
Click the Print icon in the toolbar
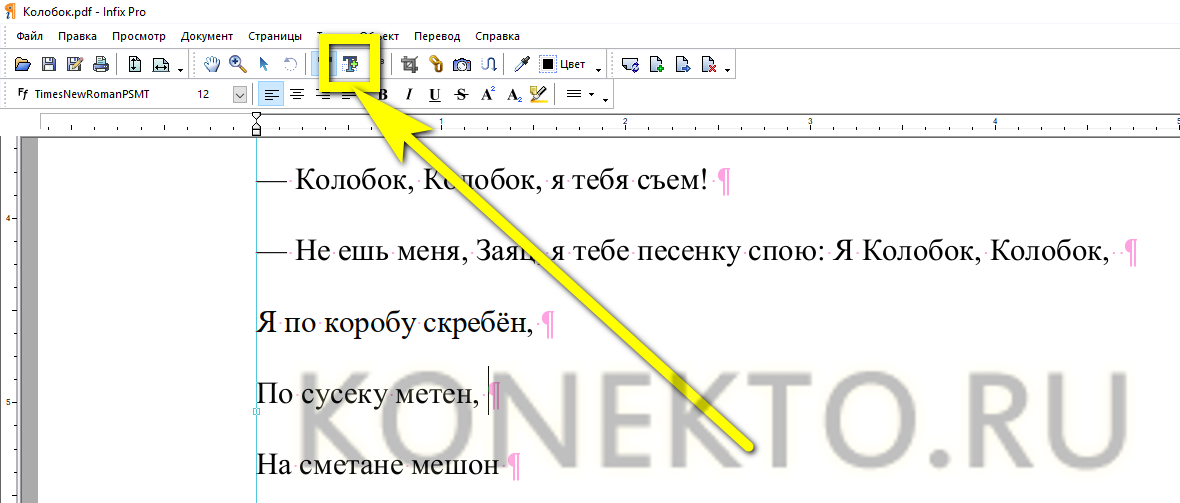[x=100, y=65]
